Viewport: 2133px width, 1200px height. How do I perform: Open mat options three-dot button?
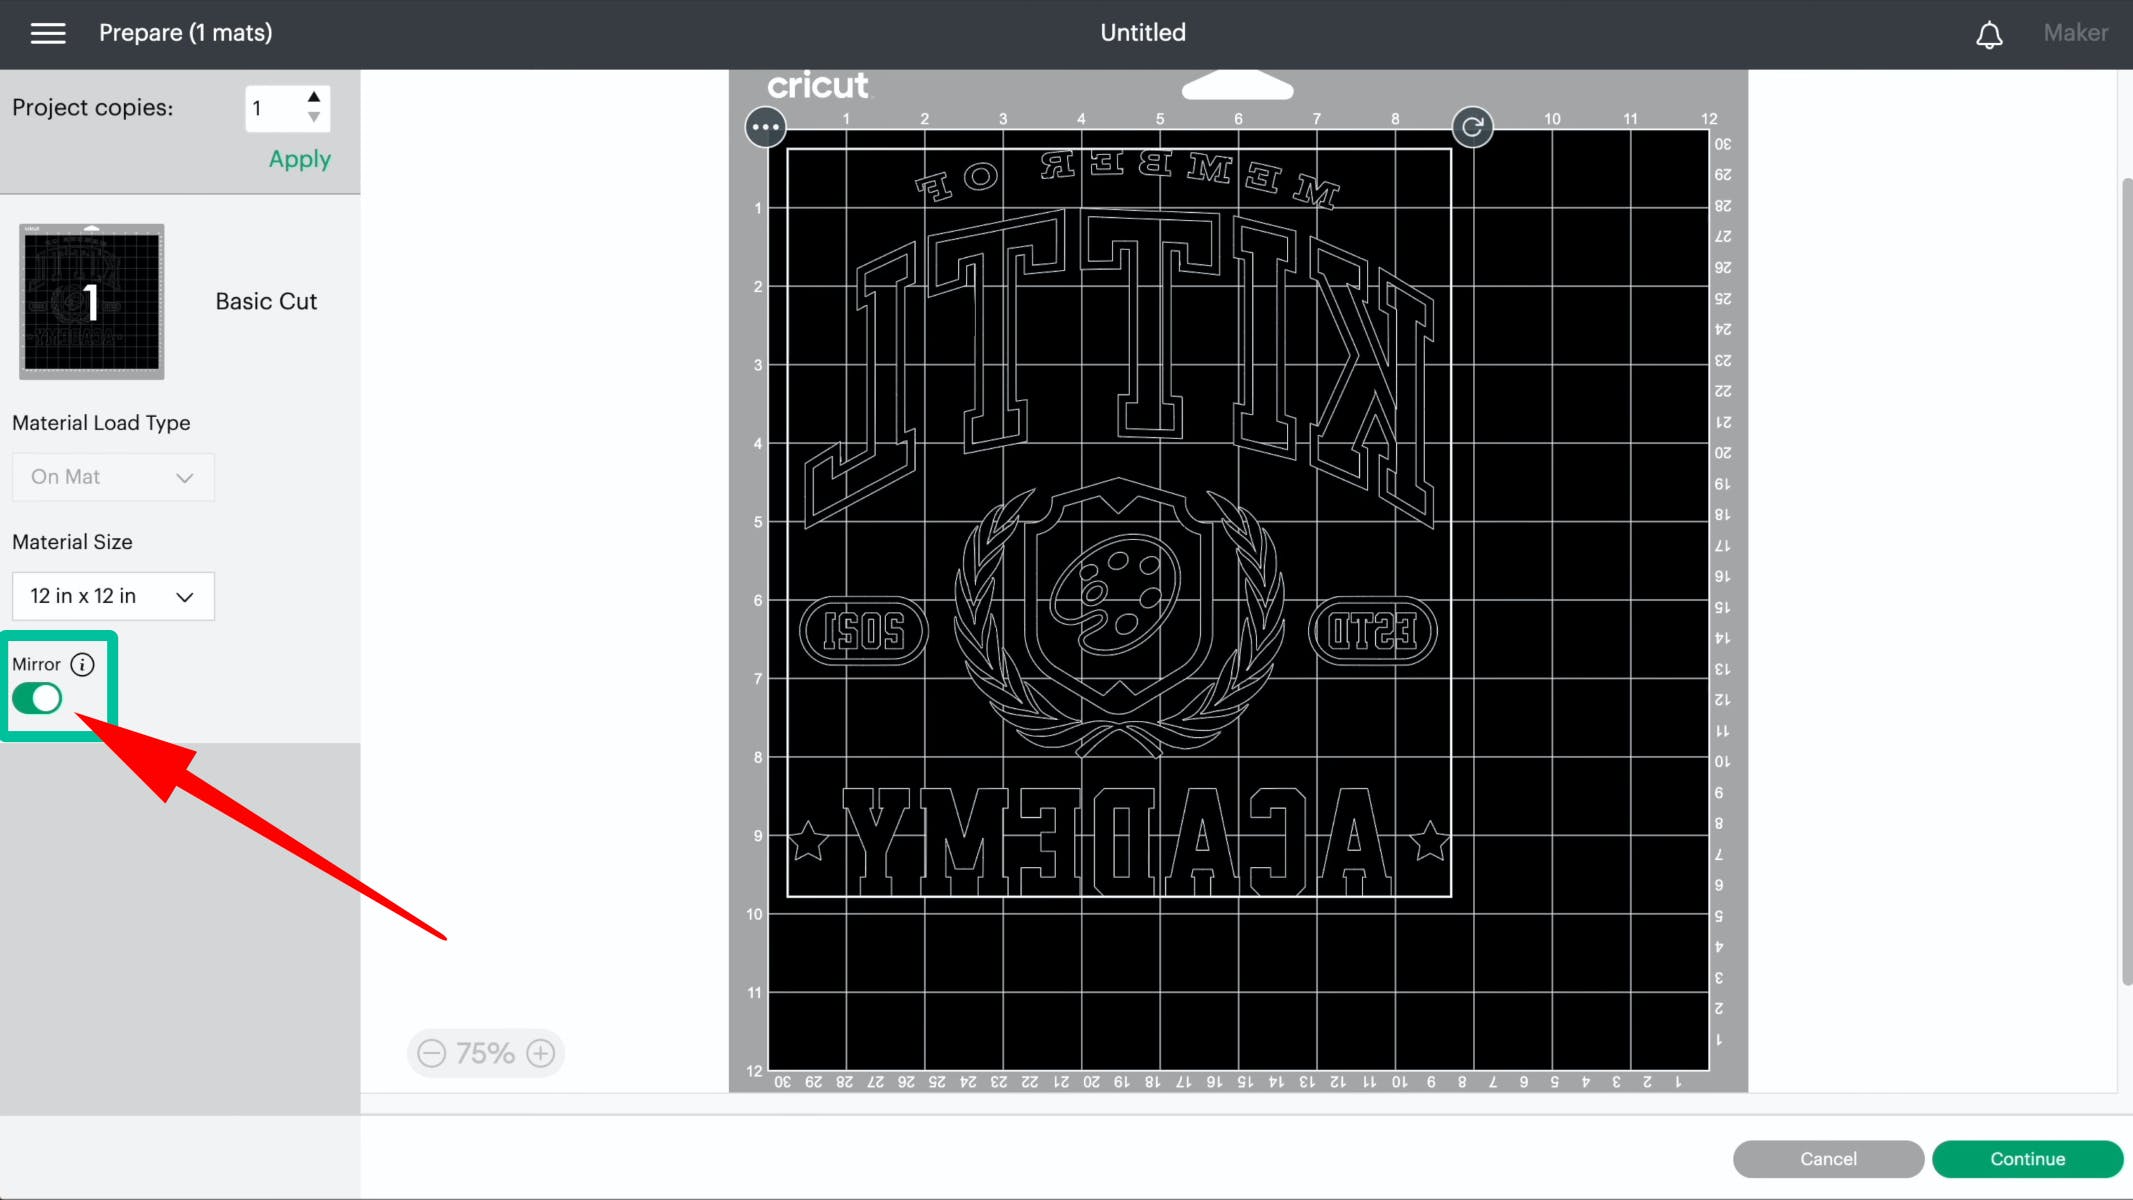coord(766,127)
